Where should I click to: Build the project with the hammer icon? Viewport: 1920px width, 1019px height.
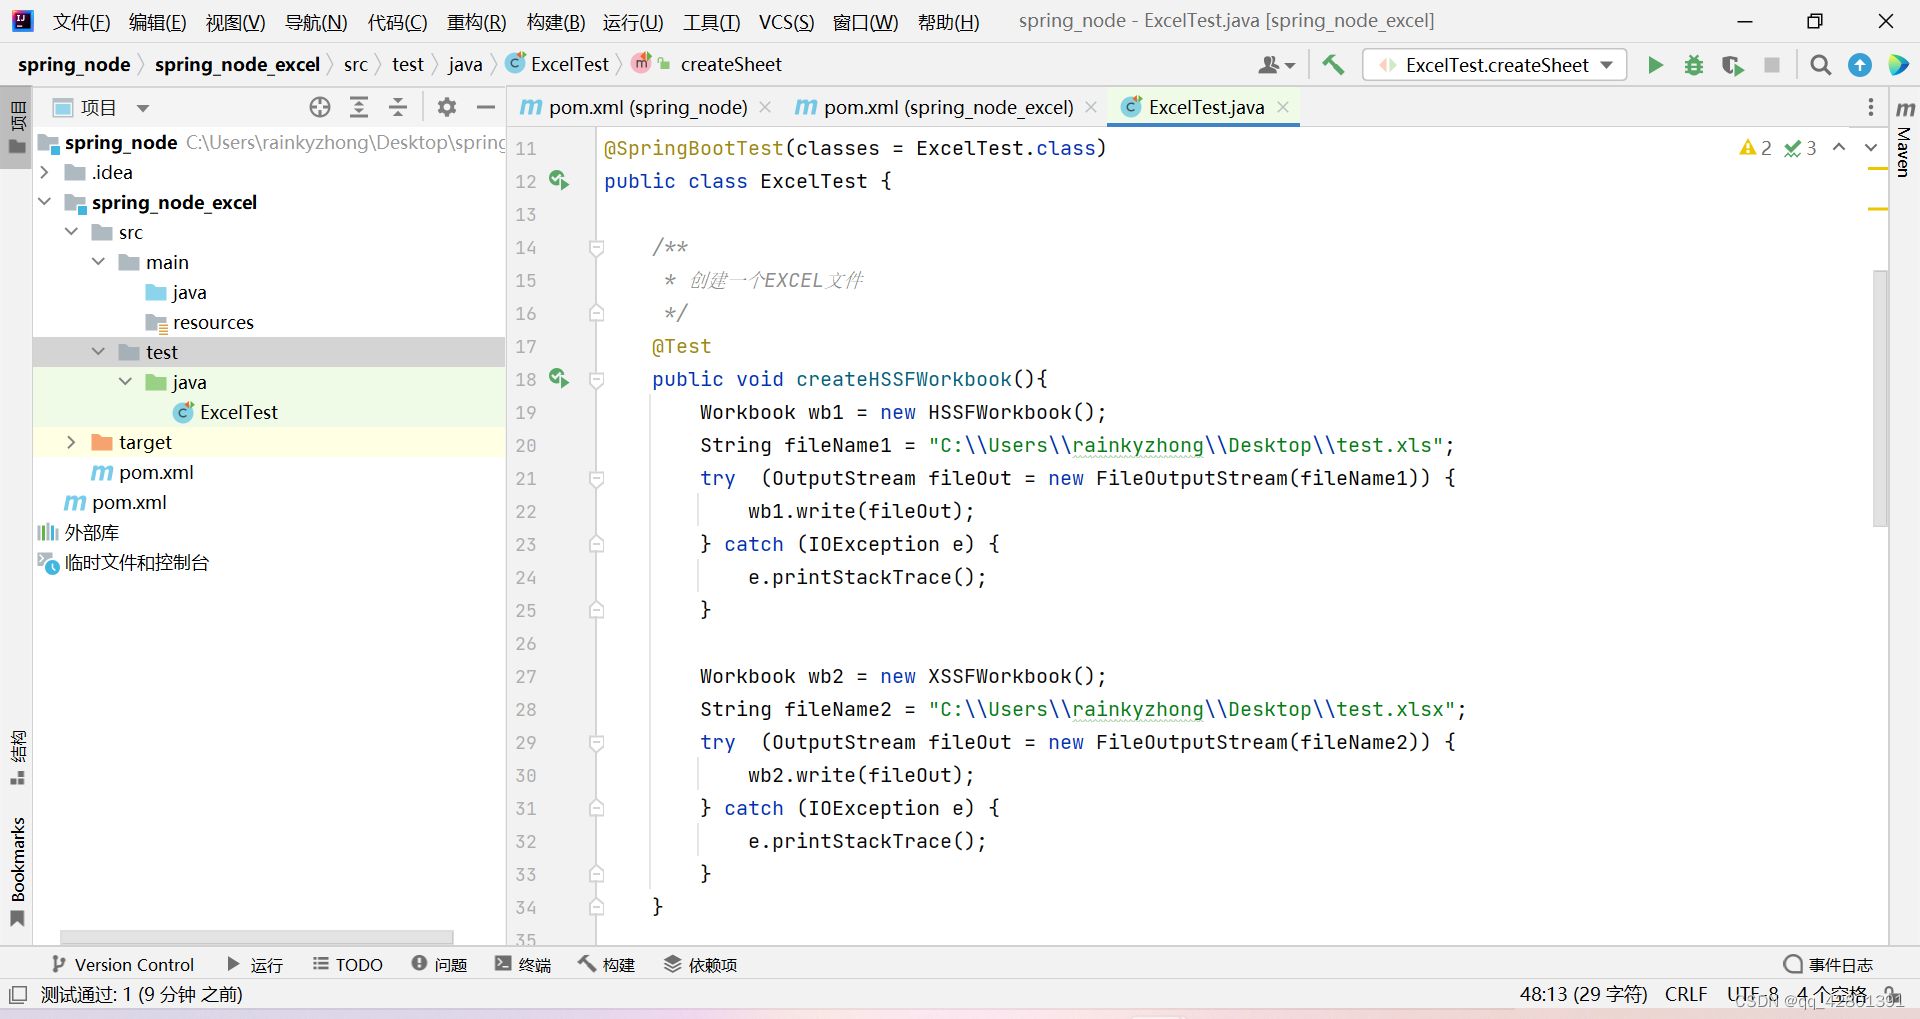[1333, 64]
